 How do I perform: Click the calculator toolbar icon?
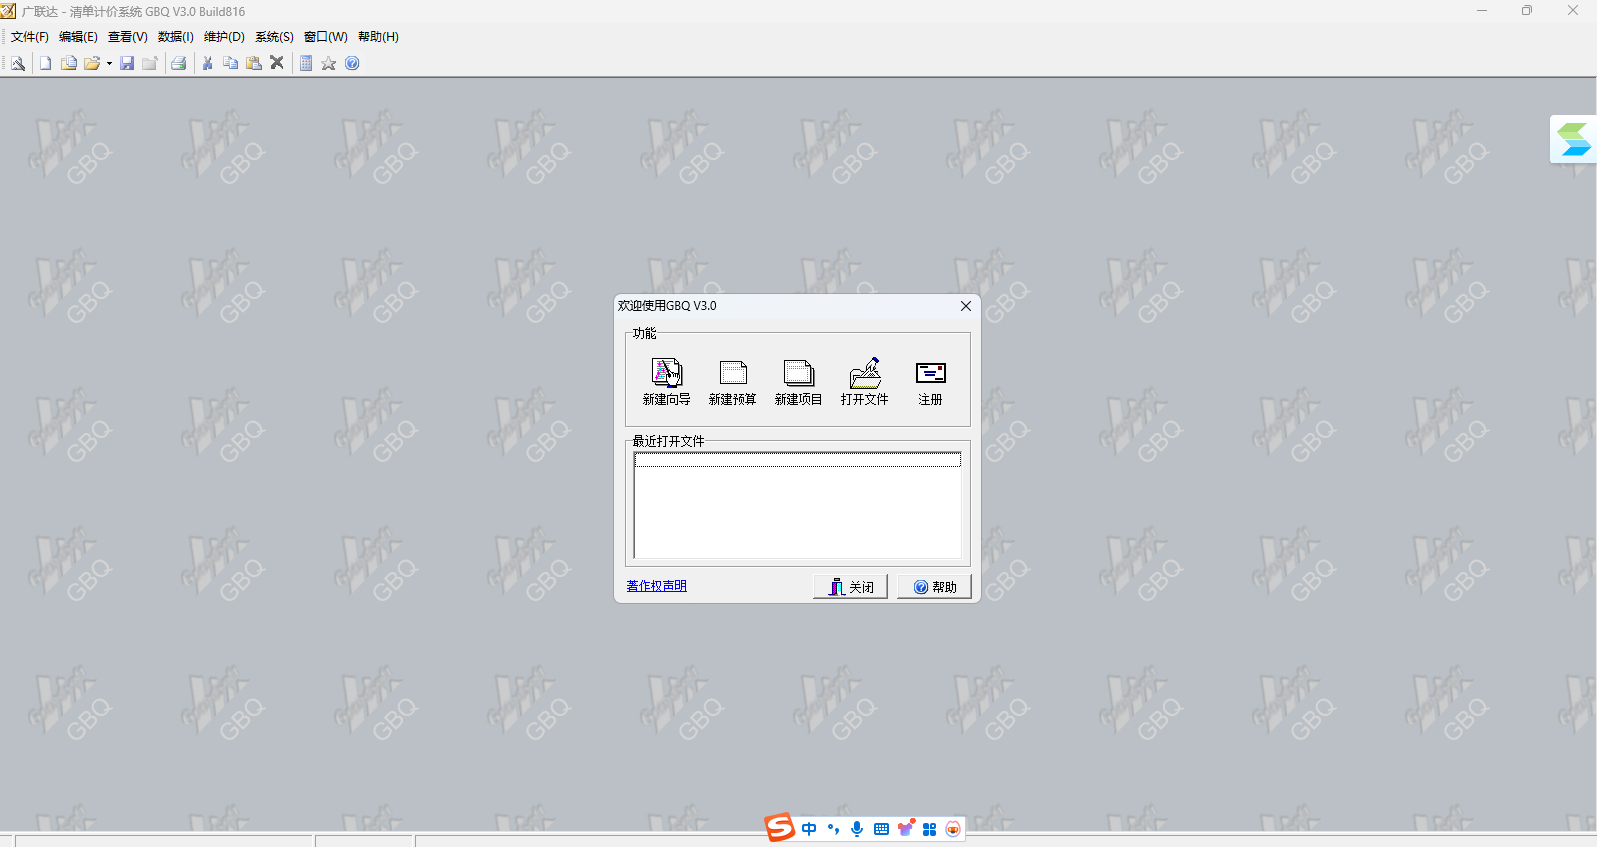point(306,63)
